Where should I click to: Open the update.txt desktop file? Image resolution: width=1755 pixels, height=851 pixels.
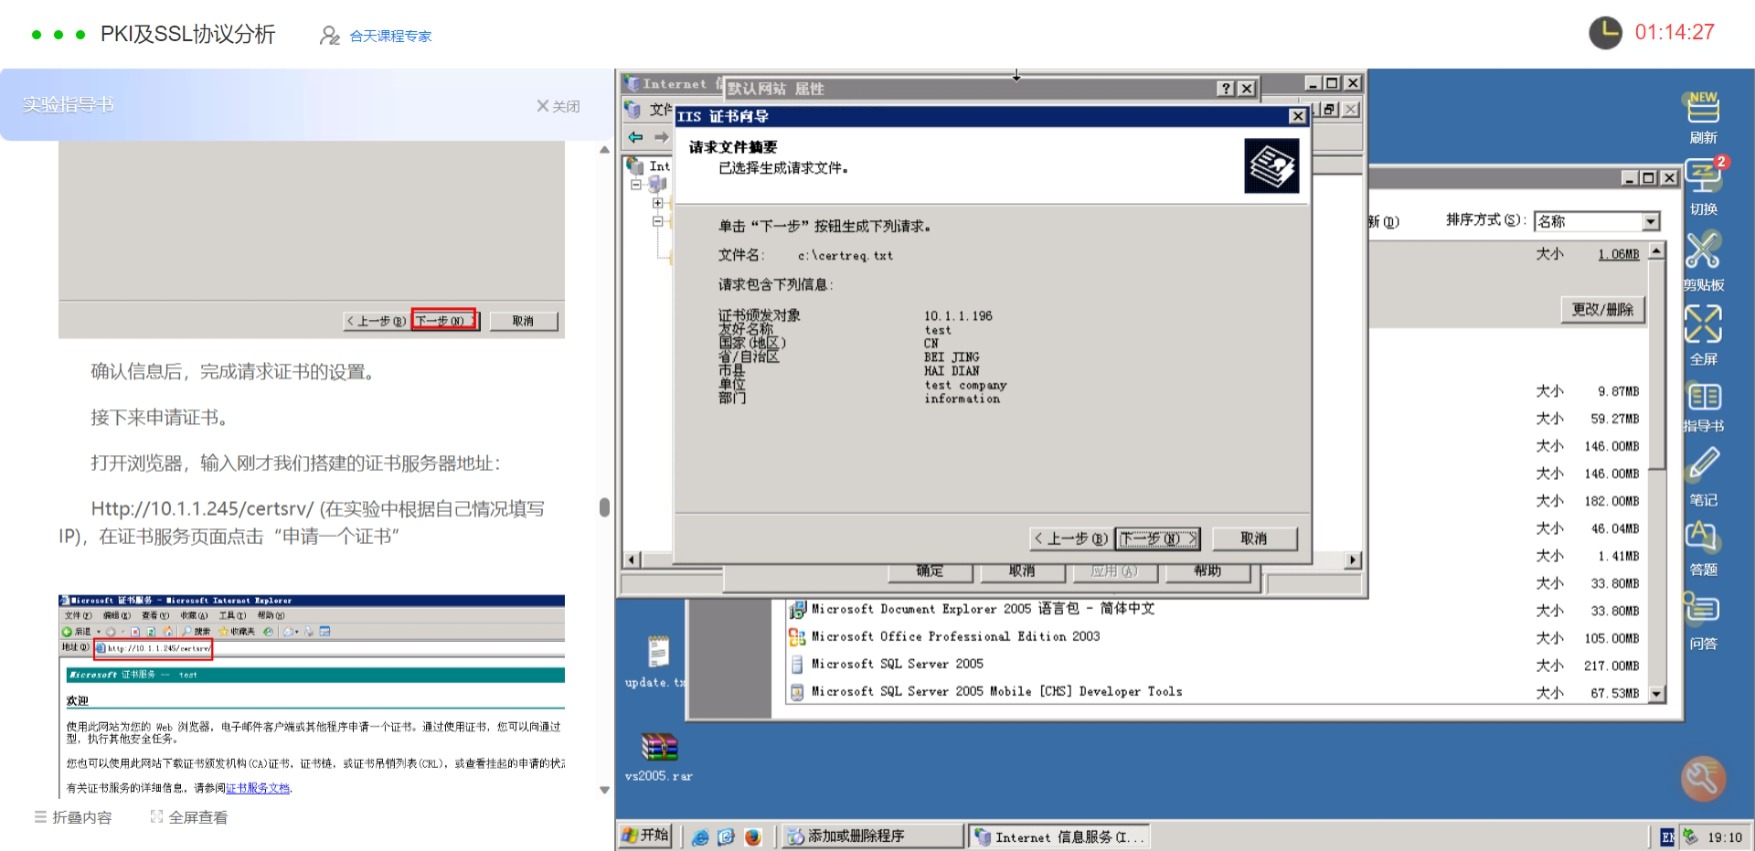(x=657, y=662)
